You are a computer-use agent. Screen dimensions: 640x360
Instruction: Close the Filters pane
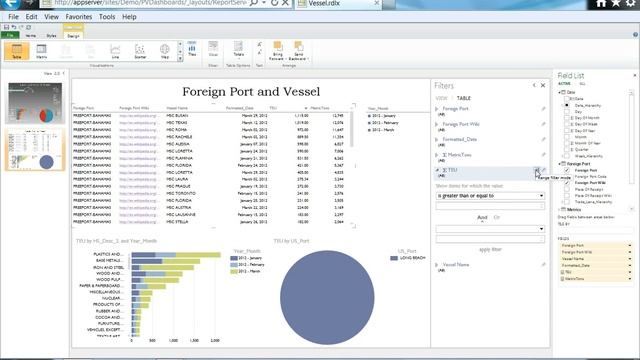click(x=543, y=85)
